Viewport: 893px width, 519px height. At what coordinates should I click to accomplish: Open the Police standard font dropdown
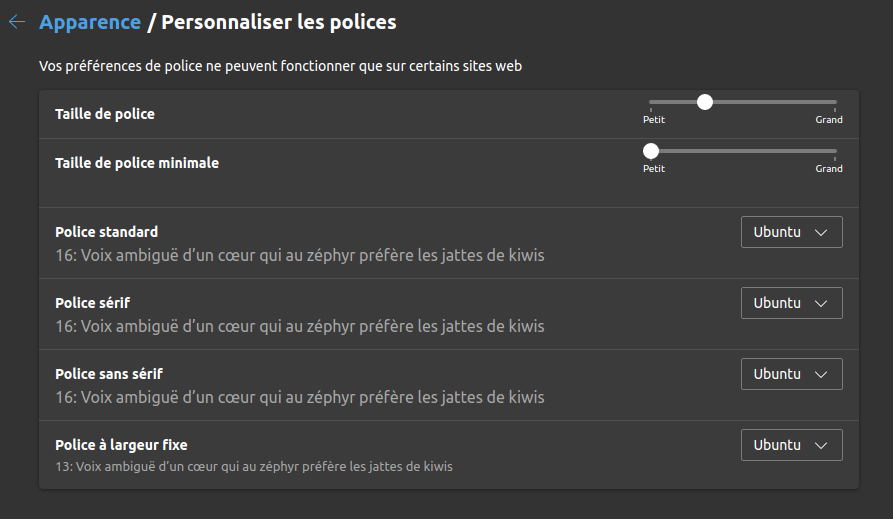[x=791, y=232]
